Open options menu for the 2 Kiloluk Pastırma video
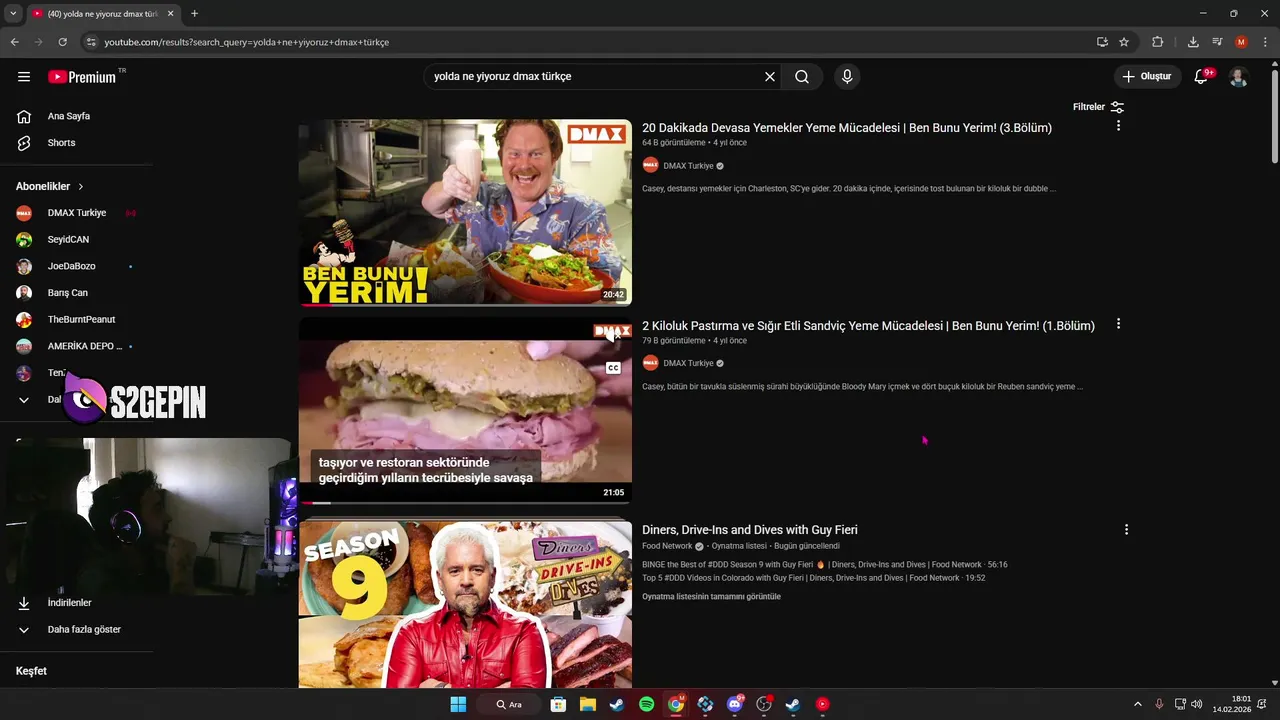 click(1118, 324)
